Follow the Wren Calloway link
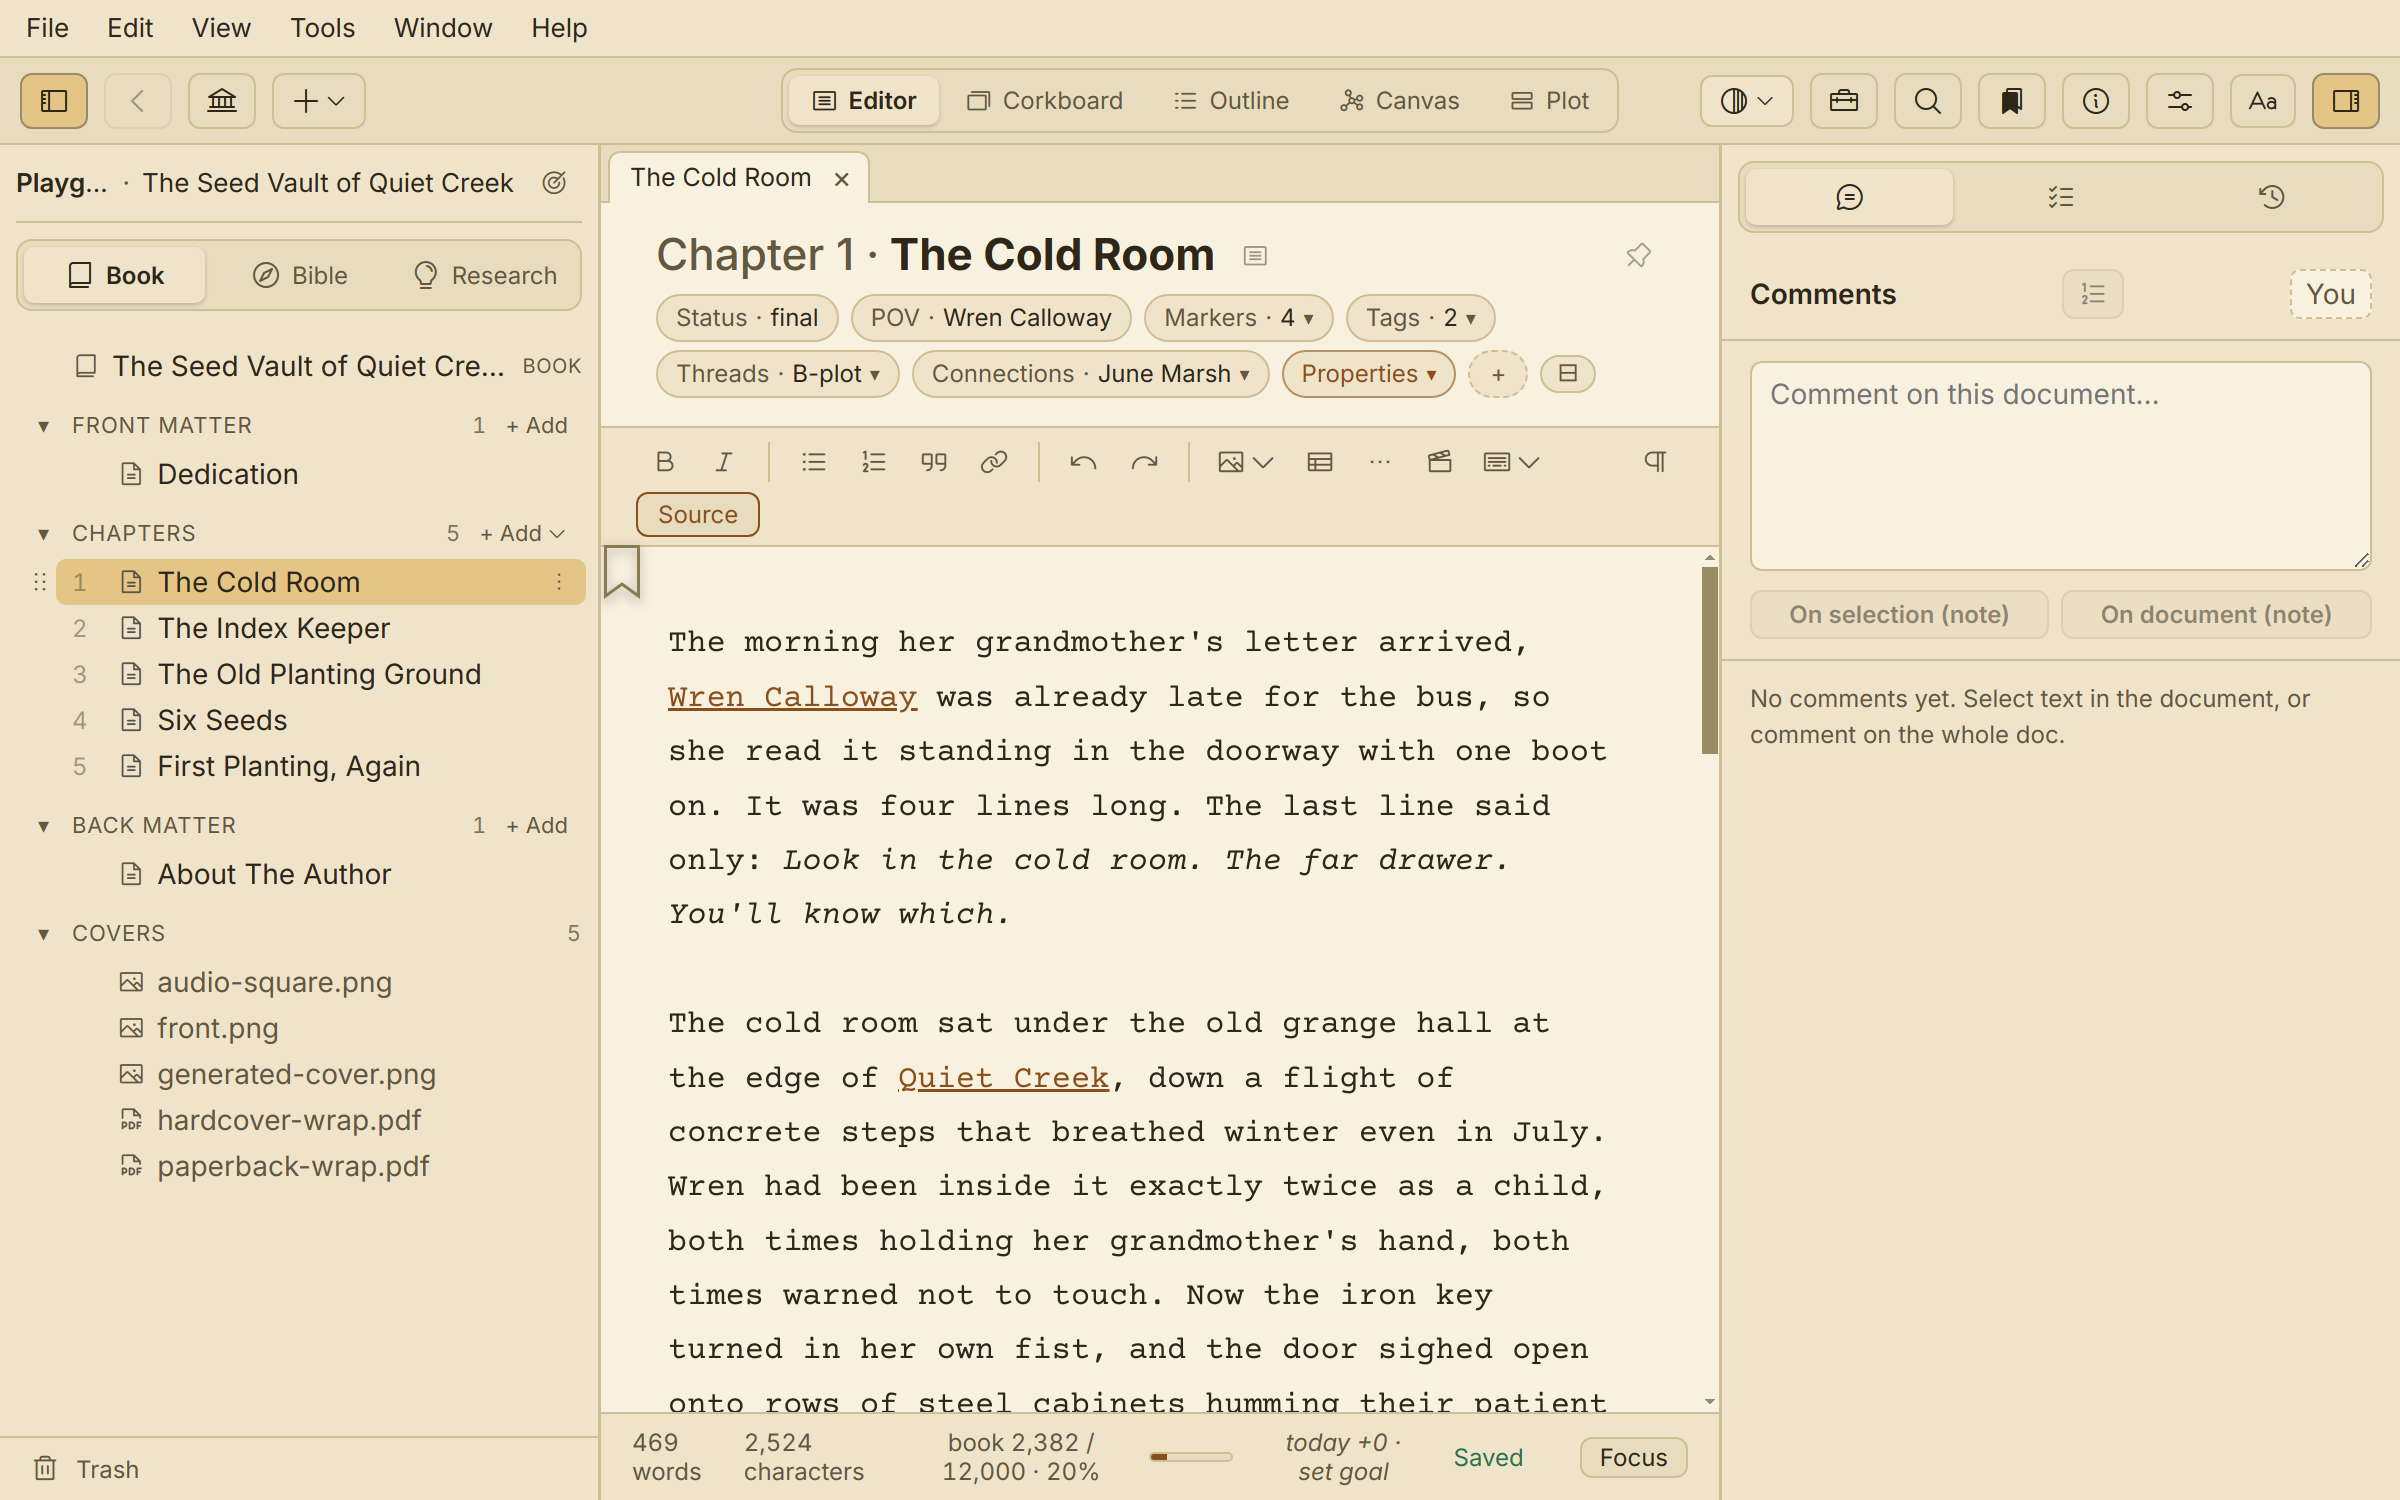 792,697
